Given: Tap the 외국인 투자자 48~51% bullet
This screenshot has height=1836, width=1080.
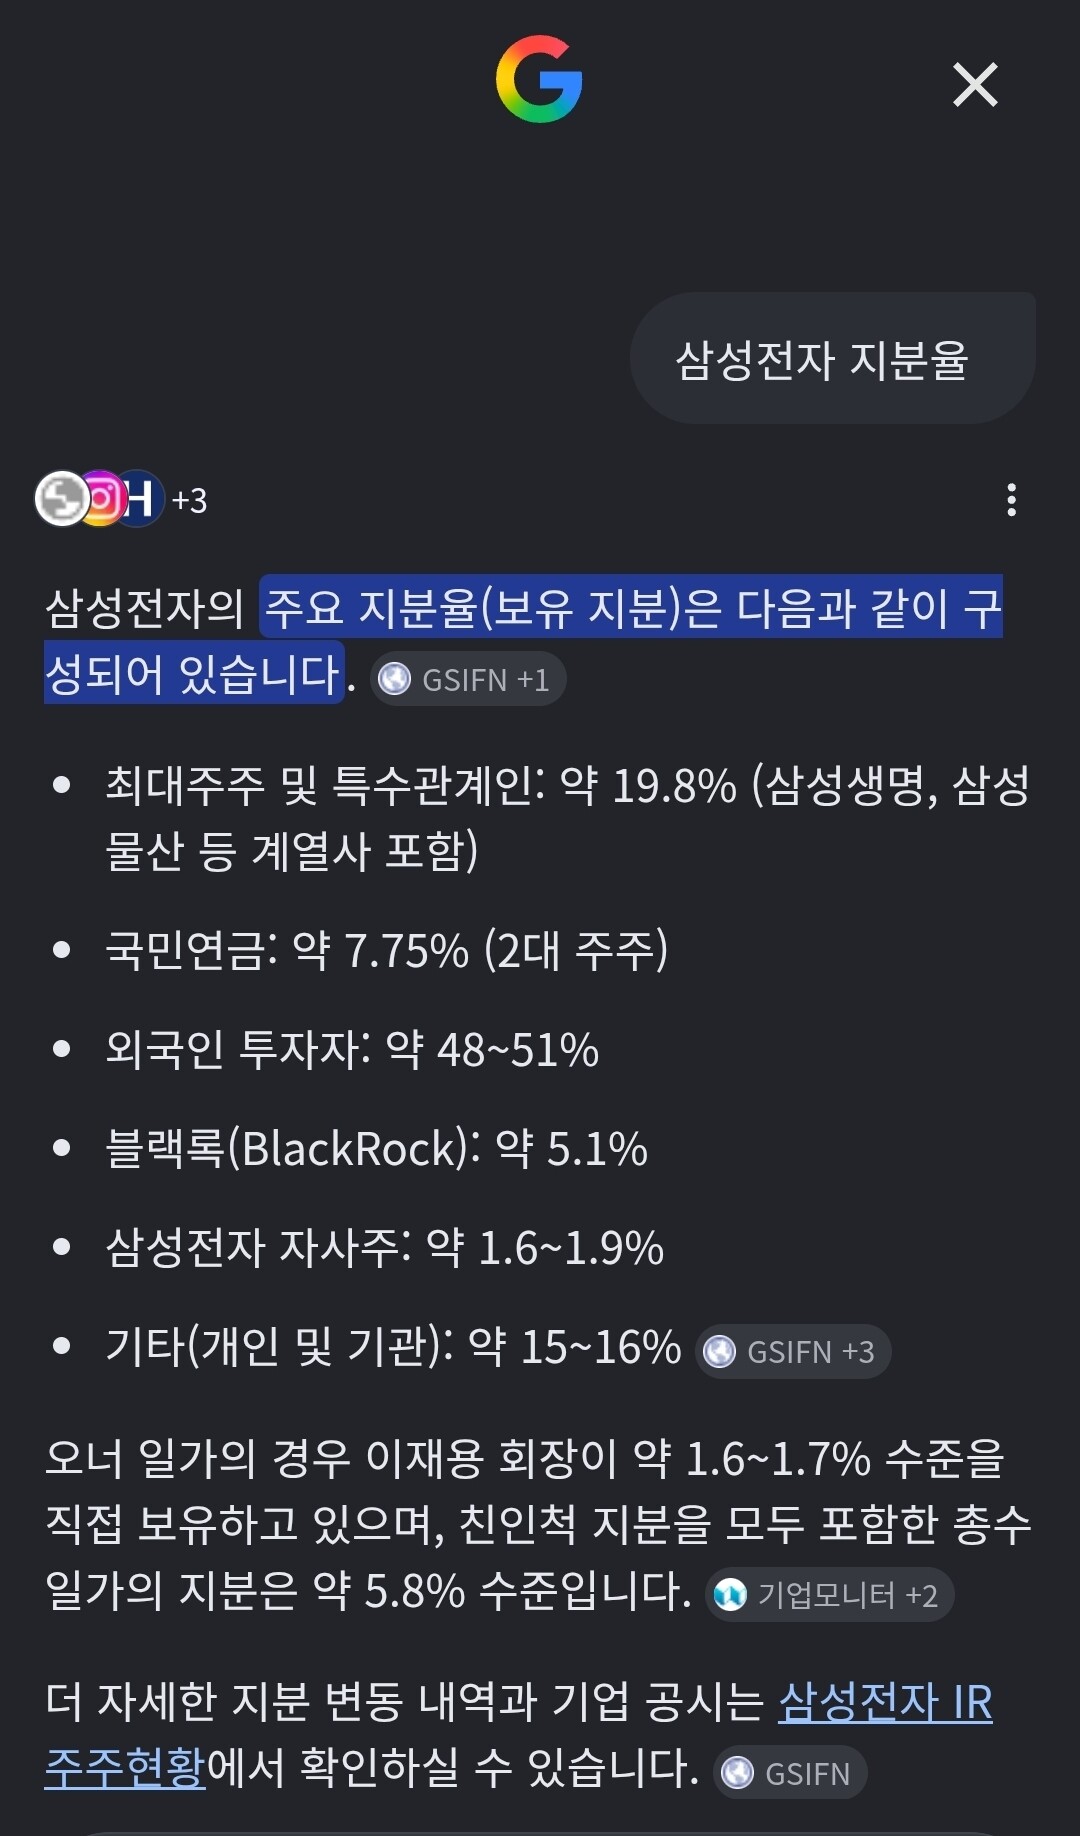Looking at the screenshot, I should point(352,1049).
